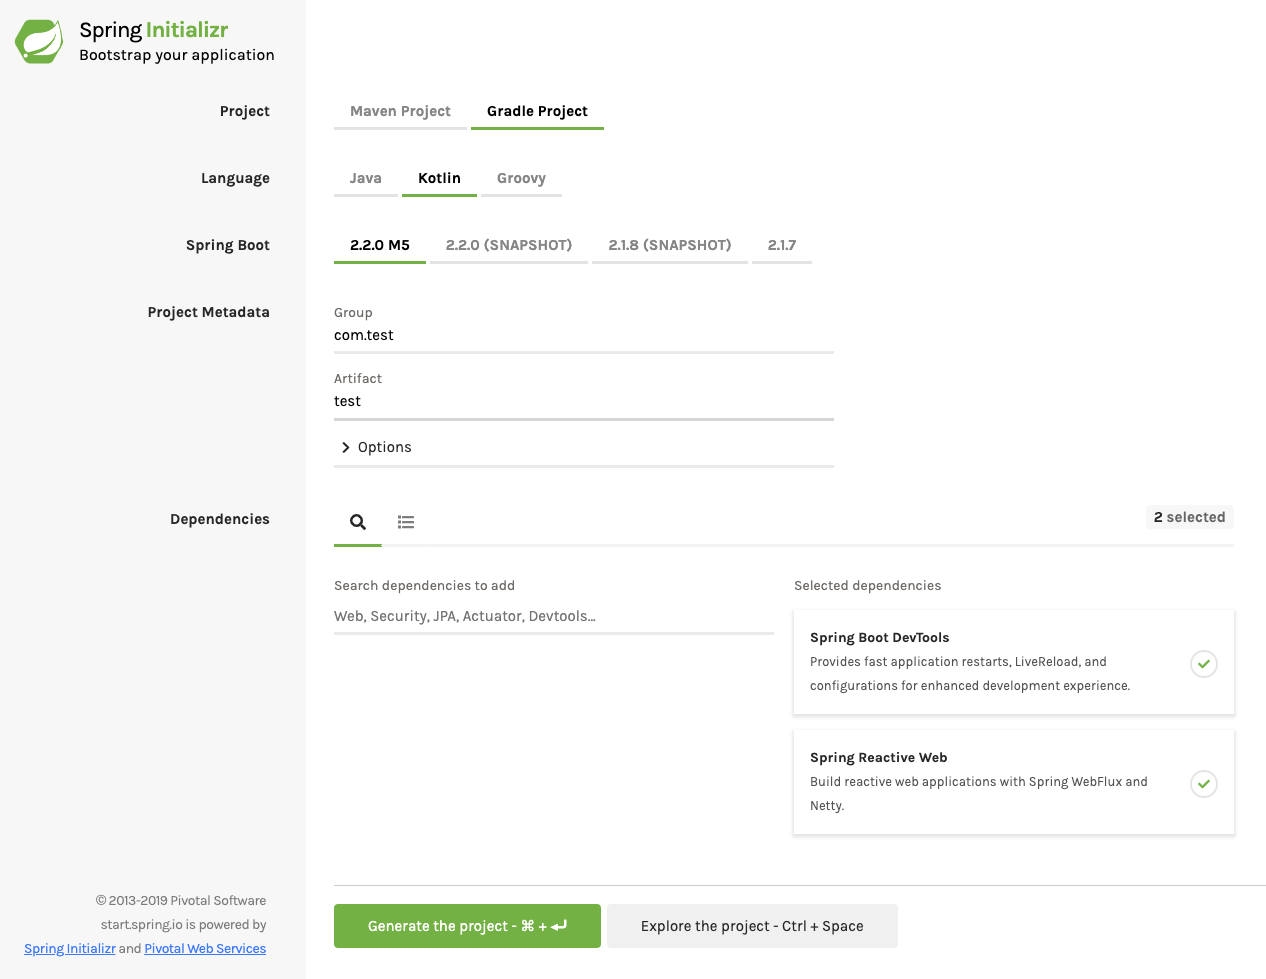The image size is (1266, 979).
Task: Click the Spring Reactive Web card title
Action: coord(879,758)
